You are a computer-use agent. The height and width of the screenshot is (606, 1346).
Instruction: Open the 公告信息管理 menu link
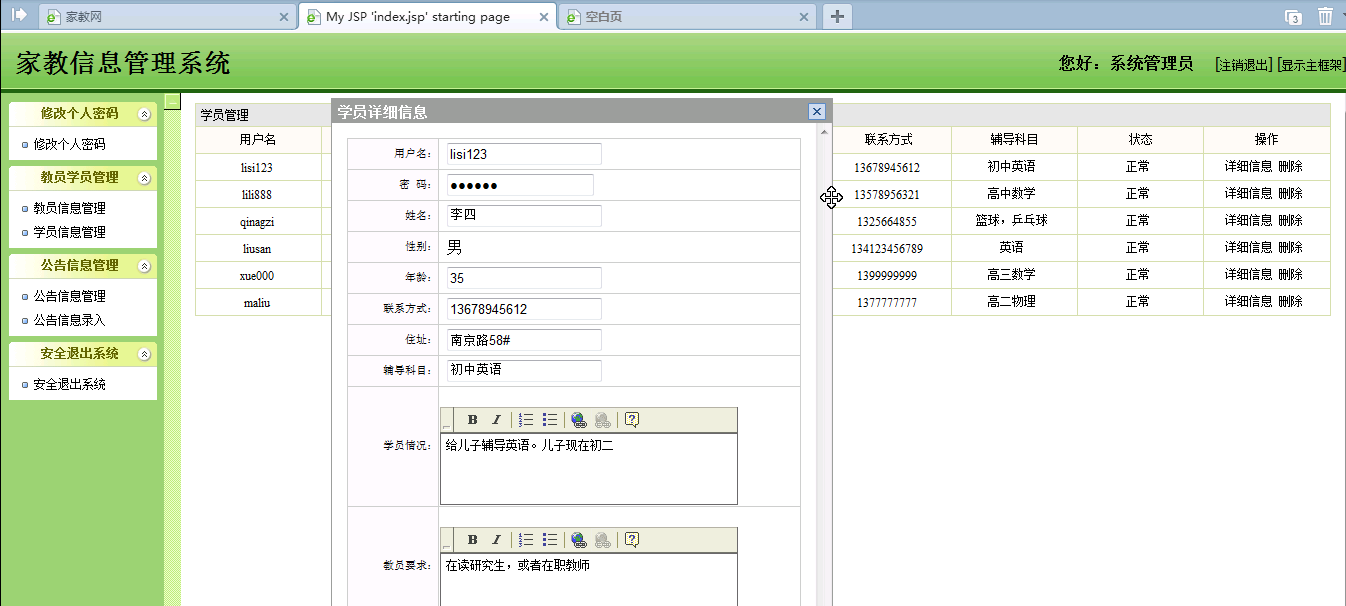click(x=69, y=296)
